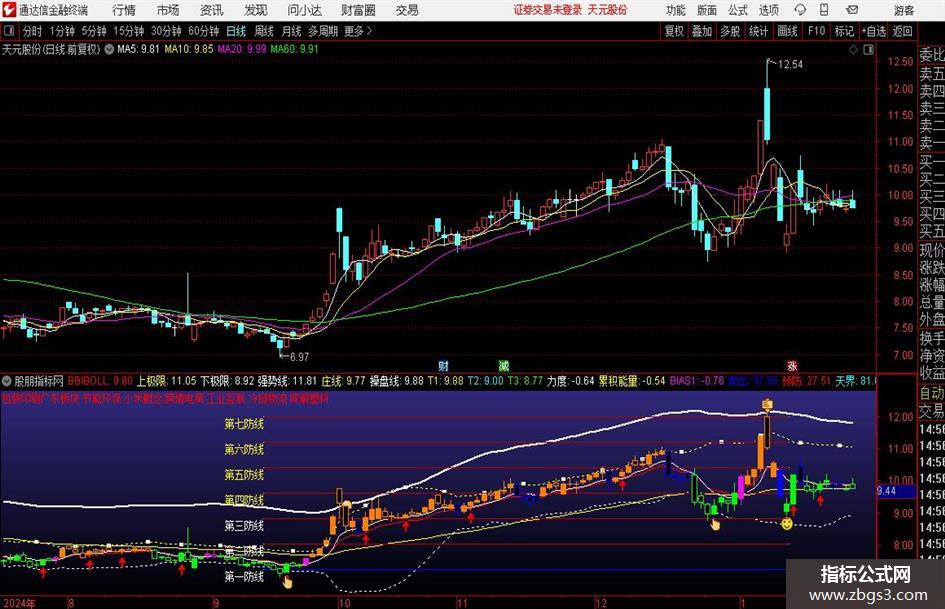
Task: Click the BBIBOLL indicator name
Action: 89,381
